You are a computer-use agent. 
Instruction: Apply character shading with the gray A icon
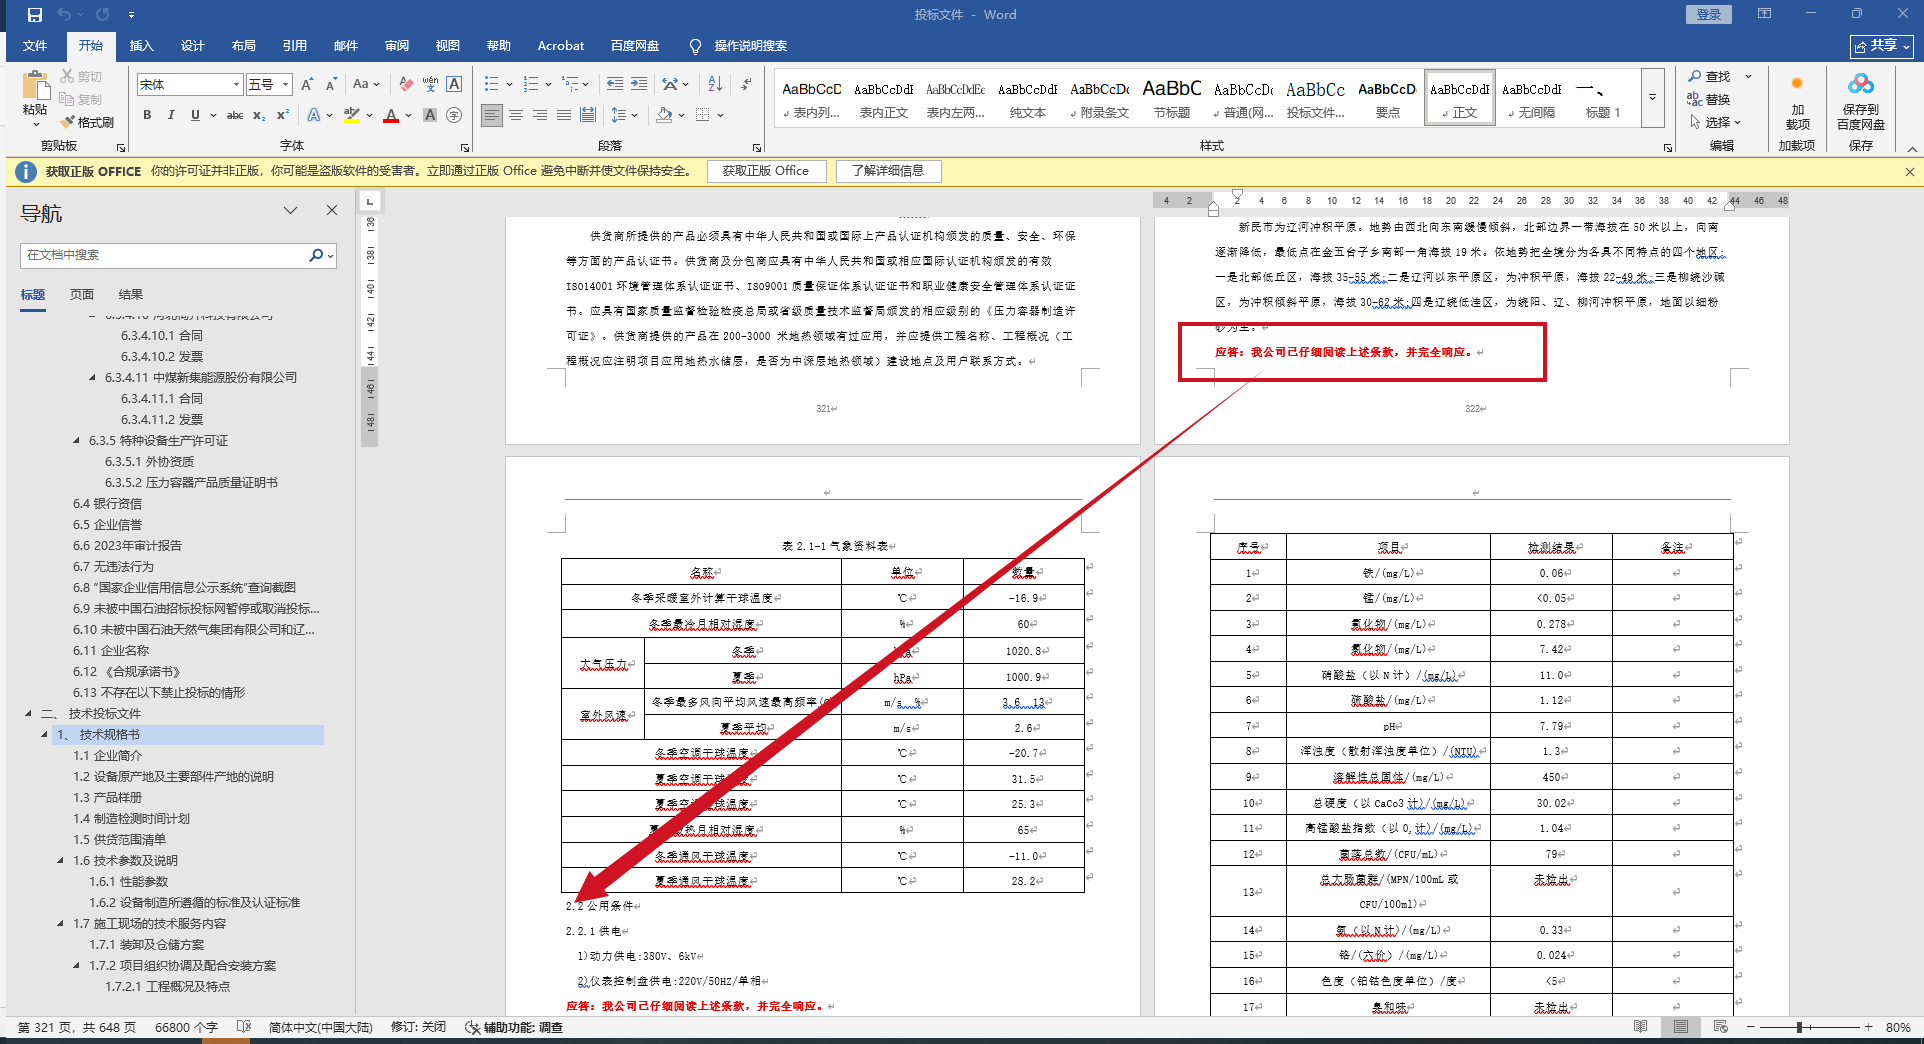tap(430, 115)
